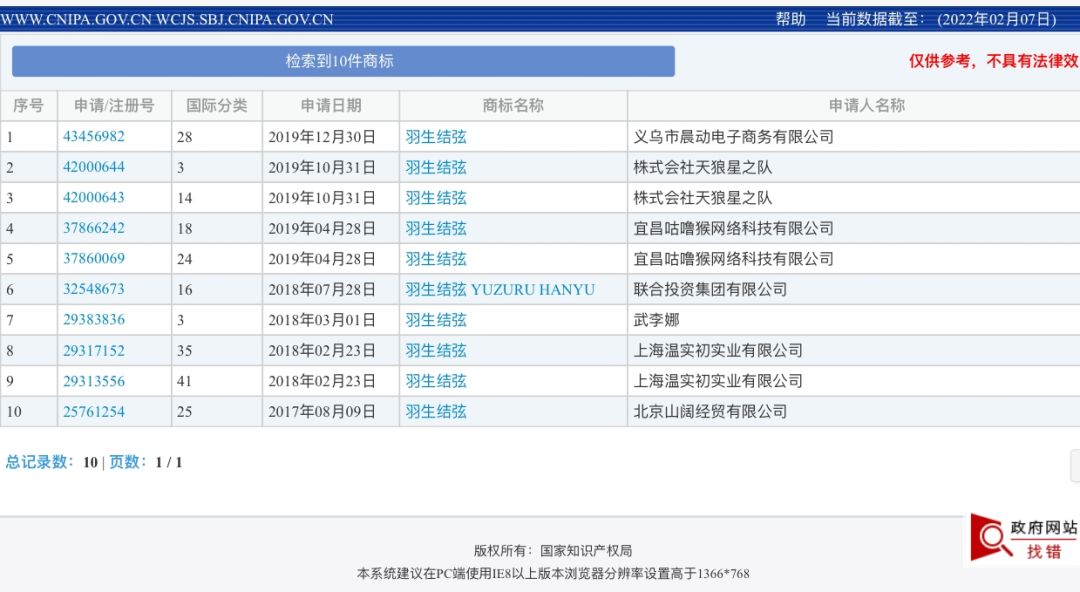Open trademark 羽生结弦 YUZURU HANYU
The width and height of the screenshot is (1080, 592).
click(x=500, y=289)
